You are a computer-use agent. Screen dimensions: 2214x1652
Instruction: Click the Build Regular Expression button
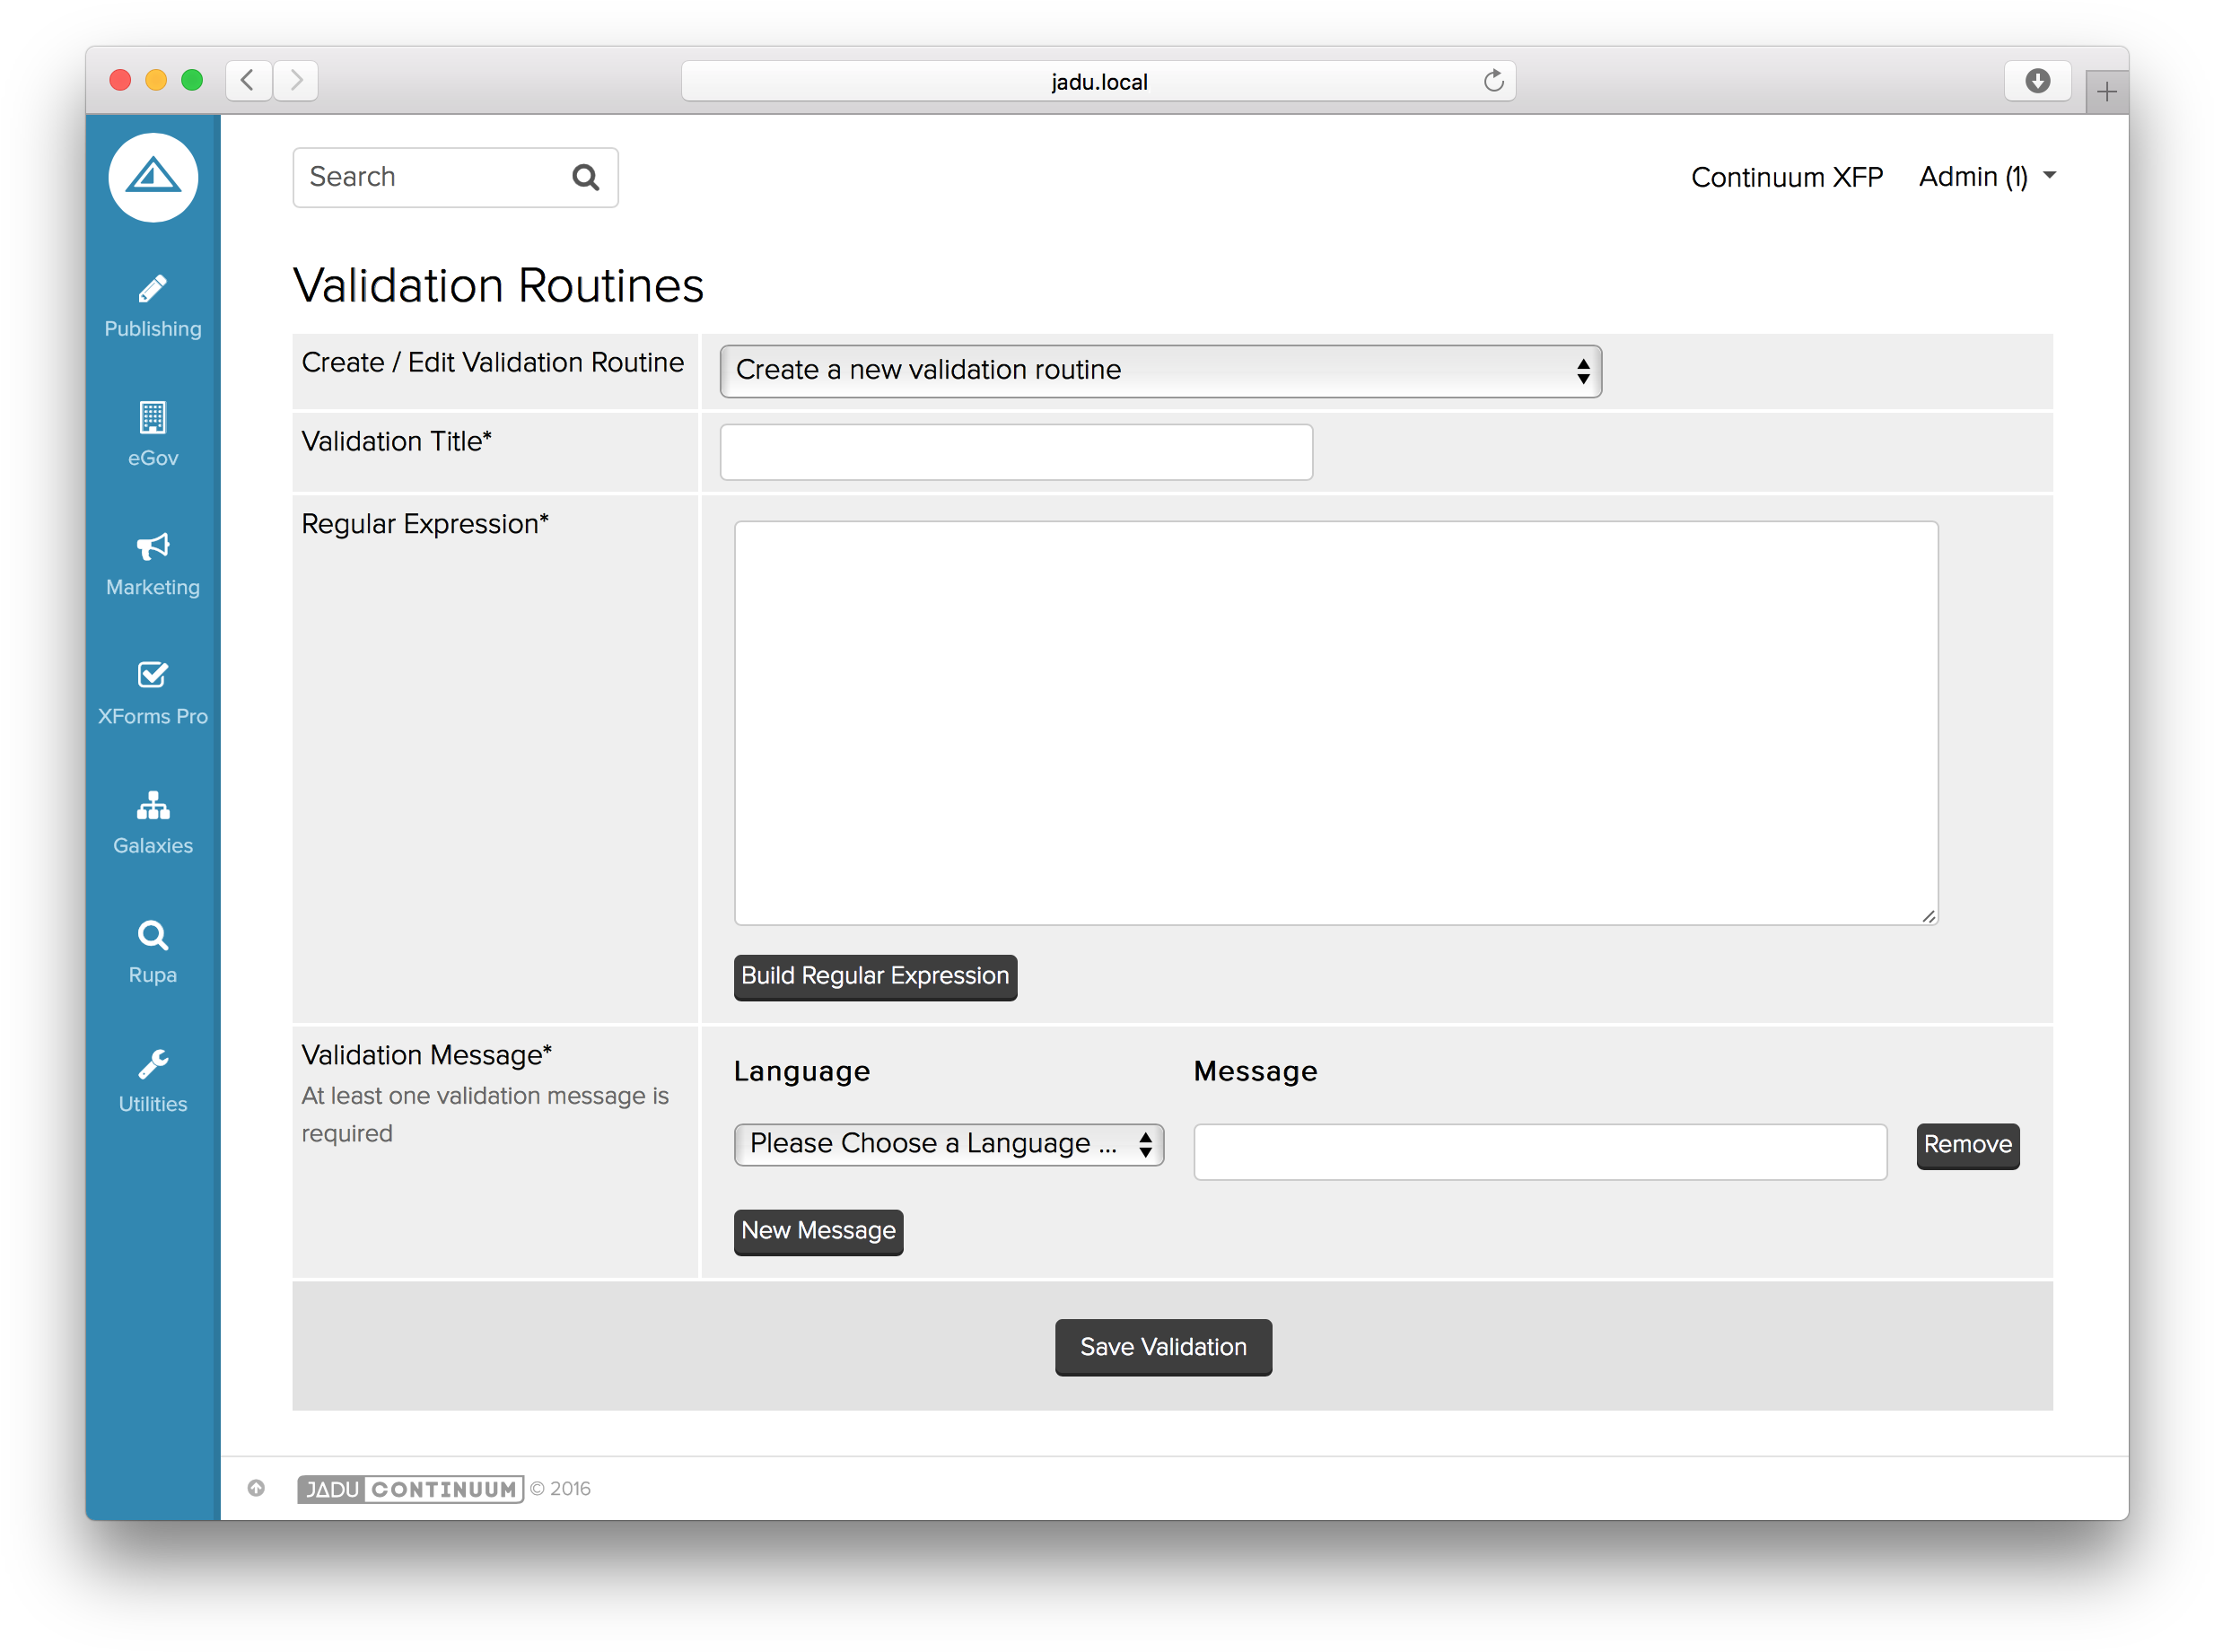coord(875,977)
